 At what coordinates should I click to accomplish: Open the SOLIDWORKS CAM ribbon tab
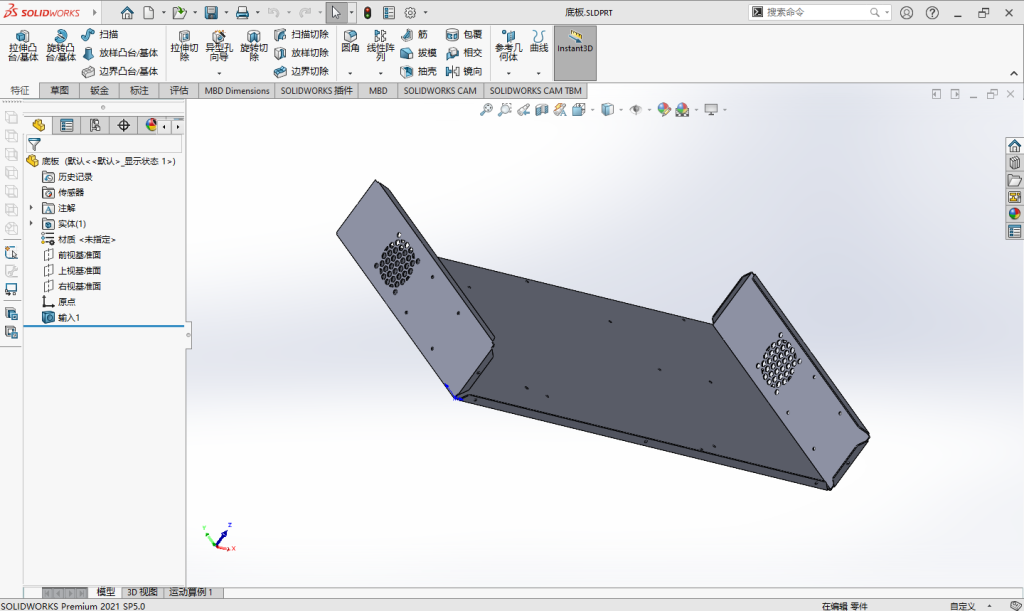pos(440,90)
